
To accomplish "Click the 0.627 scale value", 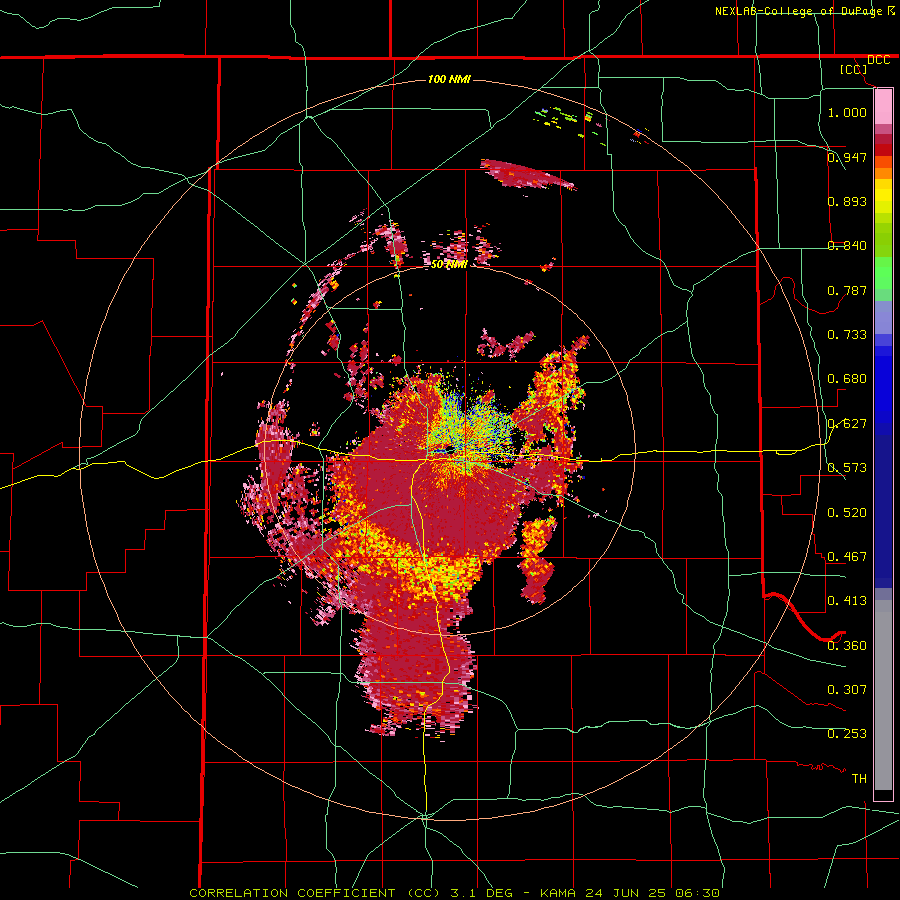I will (x=847, y=423).
